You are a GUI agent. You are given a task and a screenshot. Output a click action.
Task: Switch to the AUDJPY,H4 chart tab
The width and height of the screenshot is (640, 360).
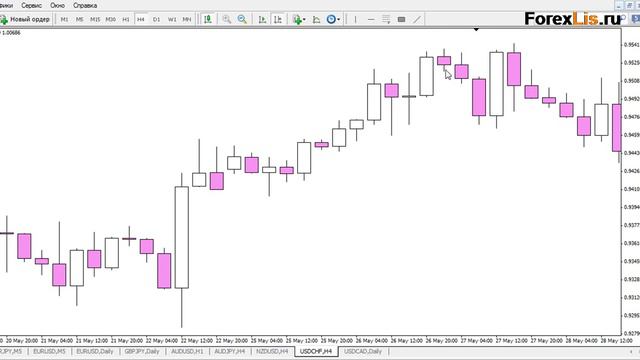pyautogui.click(x=230, y=351)
